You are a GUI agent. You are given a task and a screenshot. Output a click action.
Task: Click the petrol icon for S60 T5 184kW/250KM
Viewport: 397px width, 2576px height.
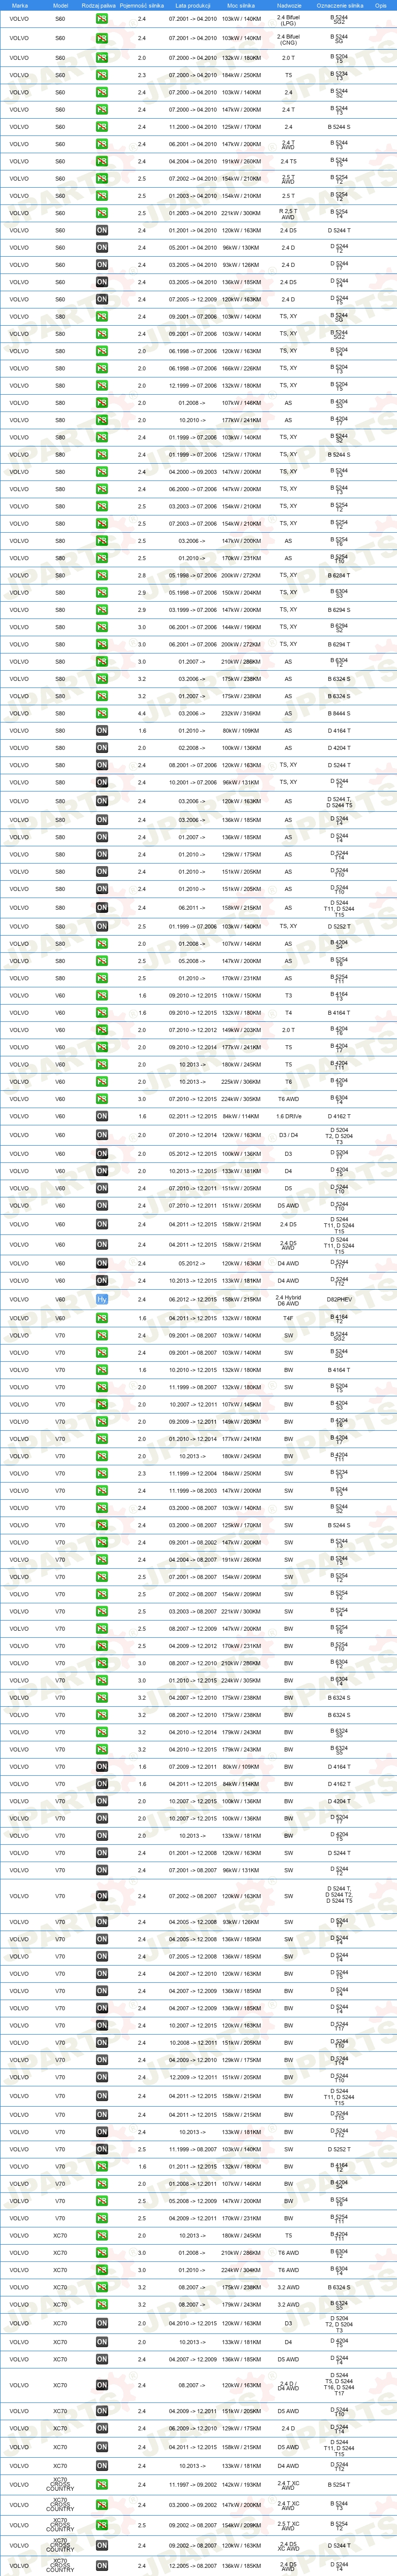102,75
